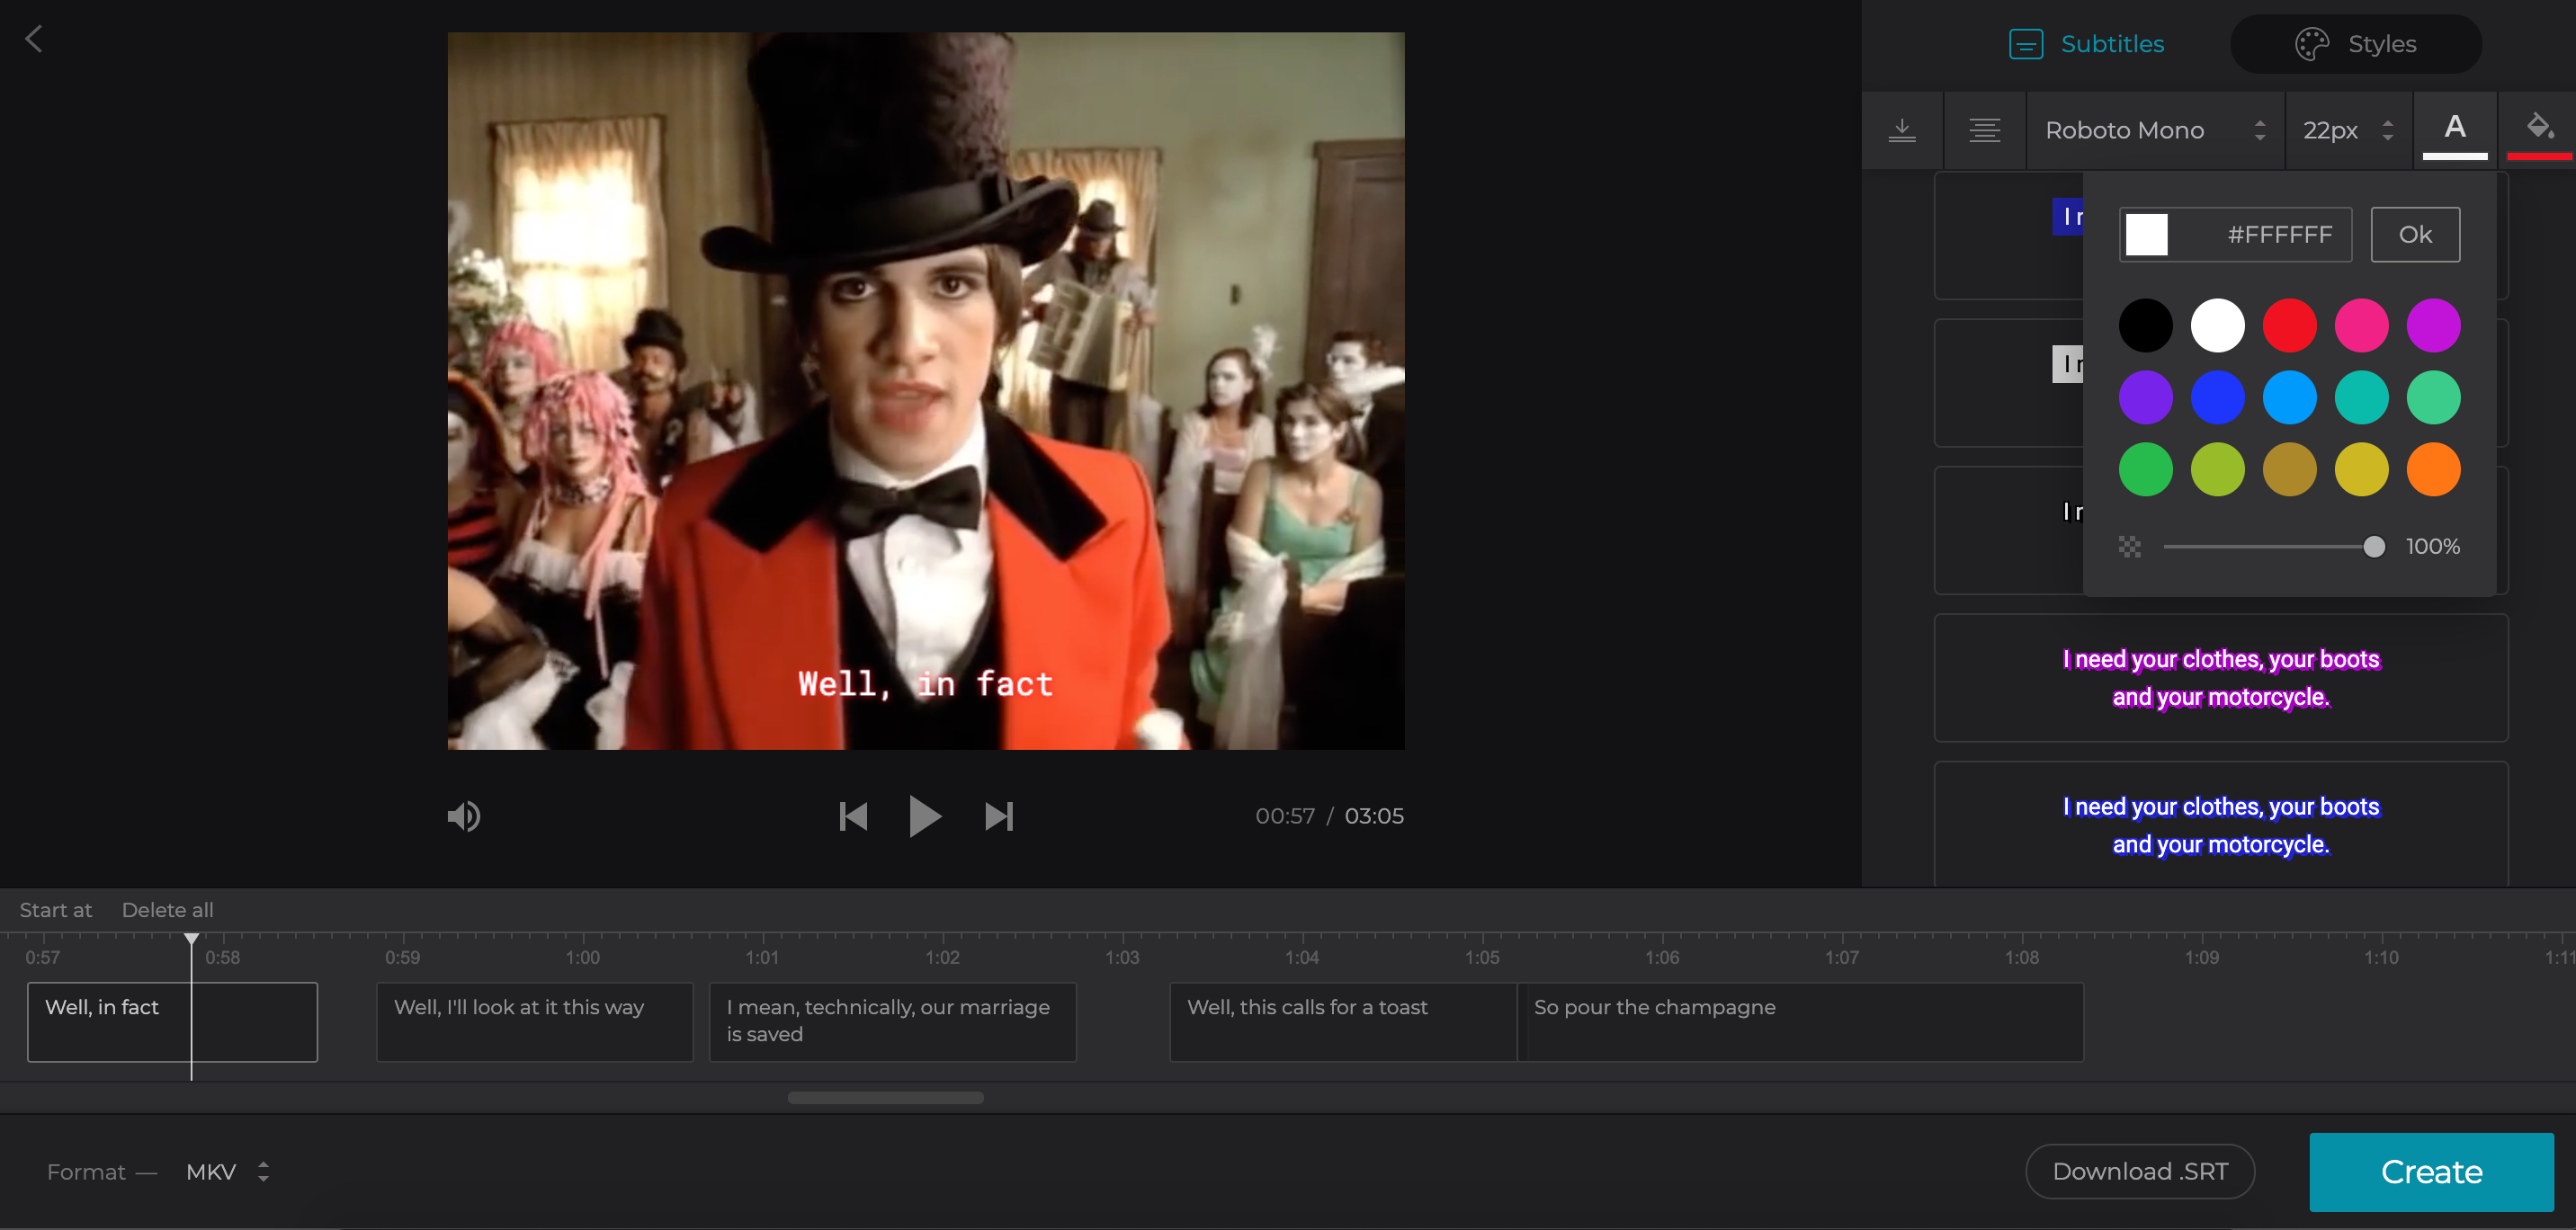Click the 1:00 mark on timeline ruler

pos(582,957)
